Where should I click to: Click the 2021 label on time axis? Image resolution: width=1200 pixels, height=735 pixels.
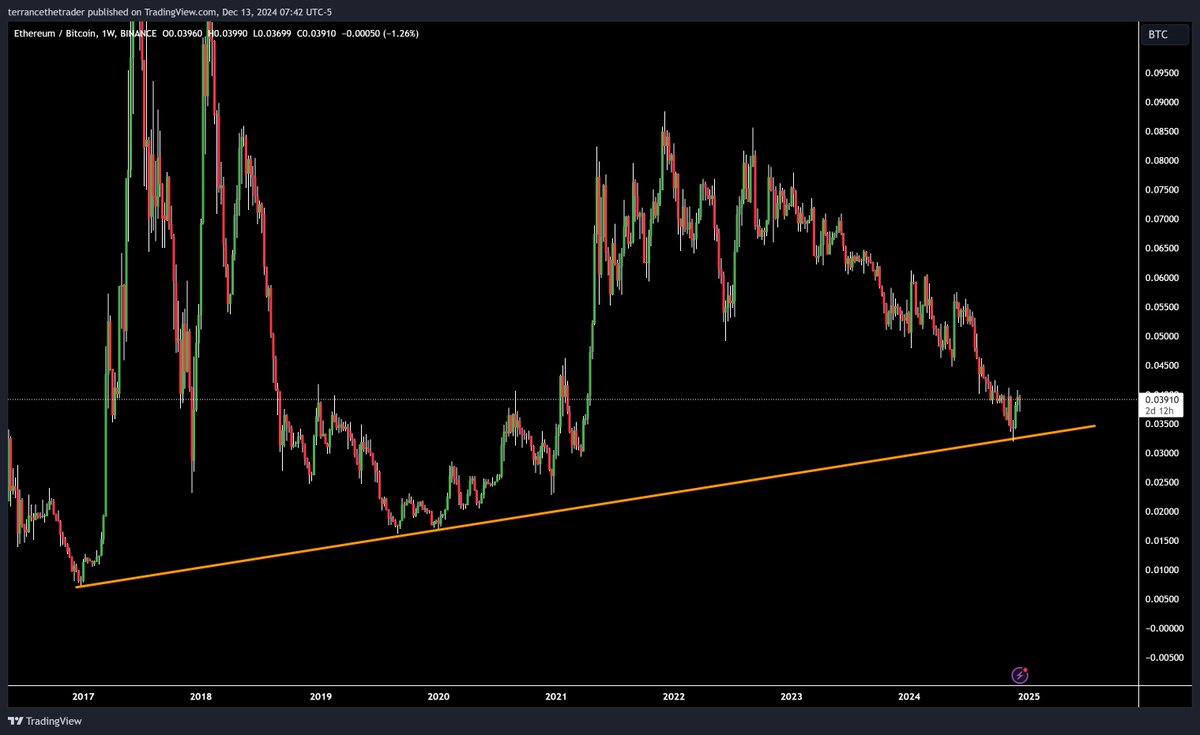(x=556, y=696)
